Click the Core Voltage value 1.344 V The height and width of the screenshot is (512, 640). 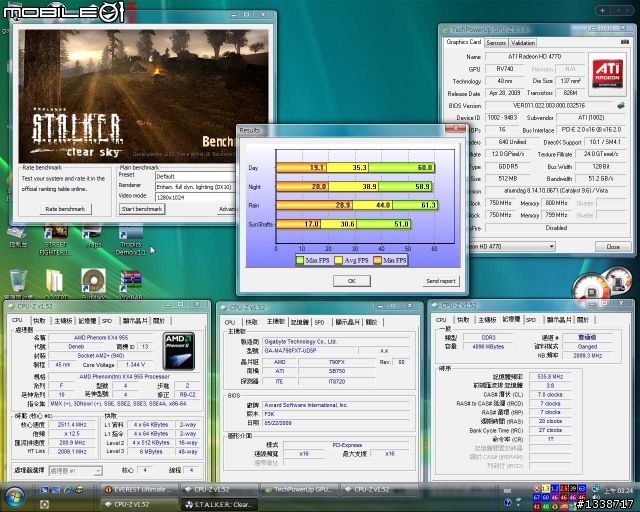pos(136,365)
